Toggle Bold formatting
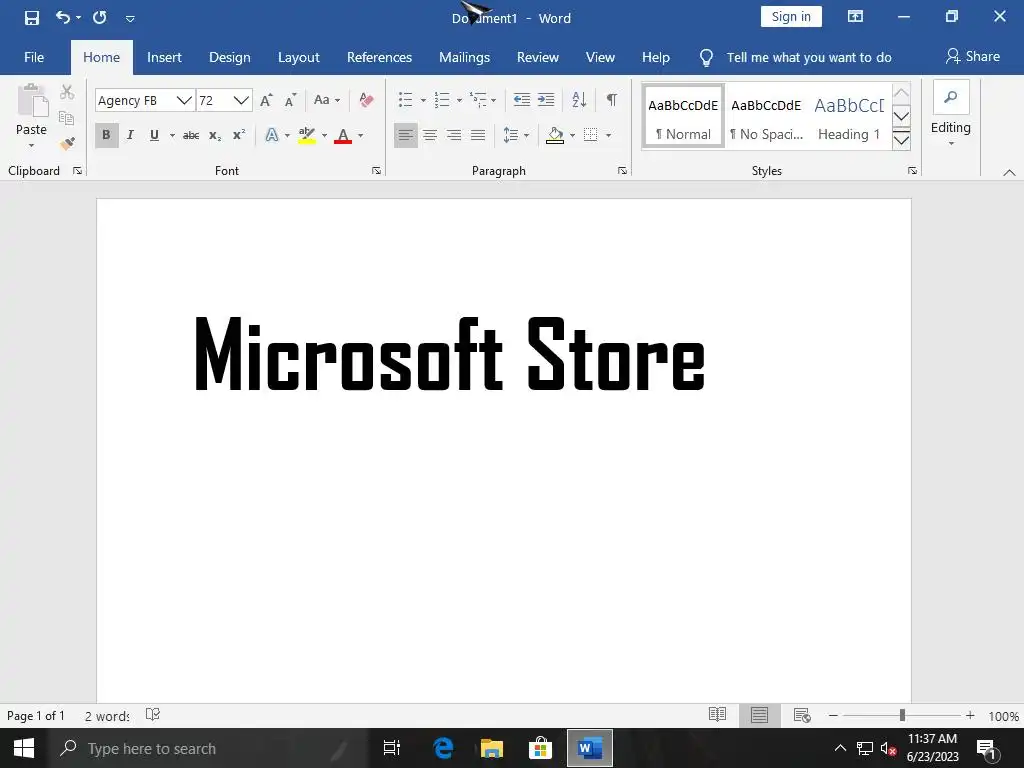Image resolution: width=1024 pixels, height=768 pixels. tap(106, 135)
